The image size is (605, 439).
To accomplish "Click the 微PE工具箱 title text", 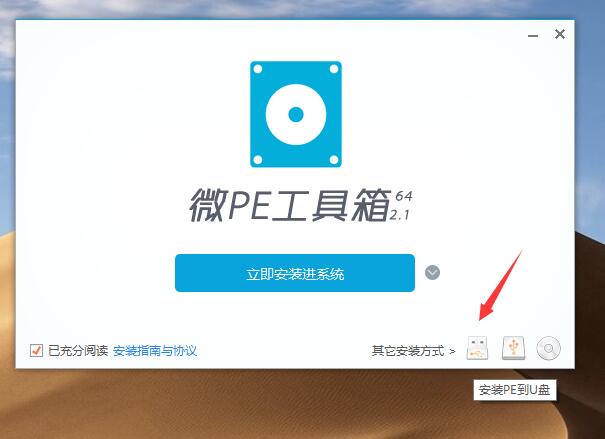I will (x=290, y=205).
